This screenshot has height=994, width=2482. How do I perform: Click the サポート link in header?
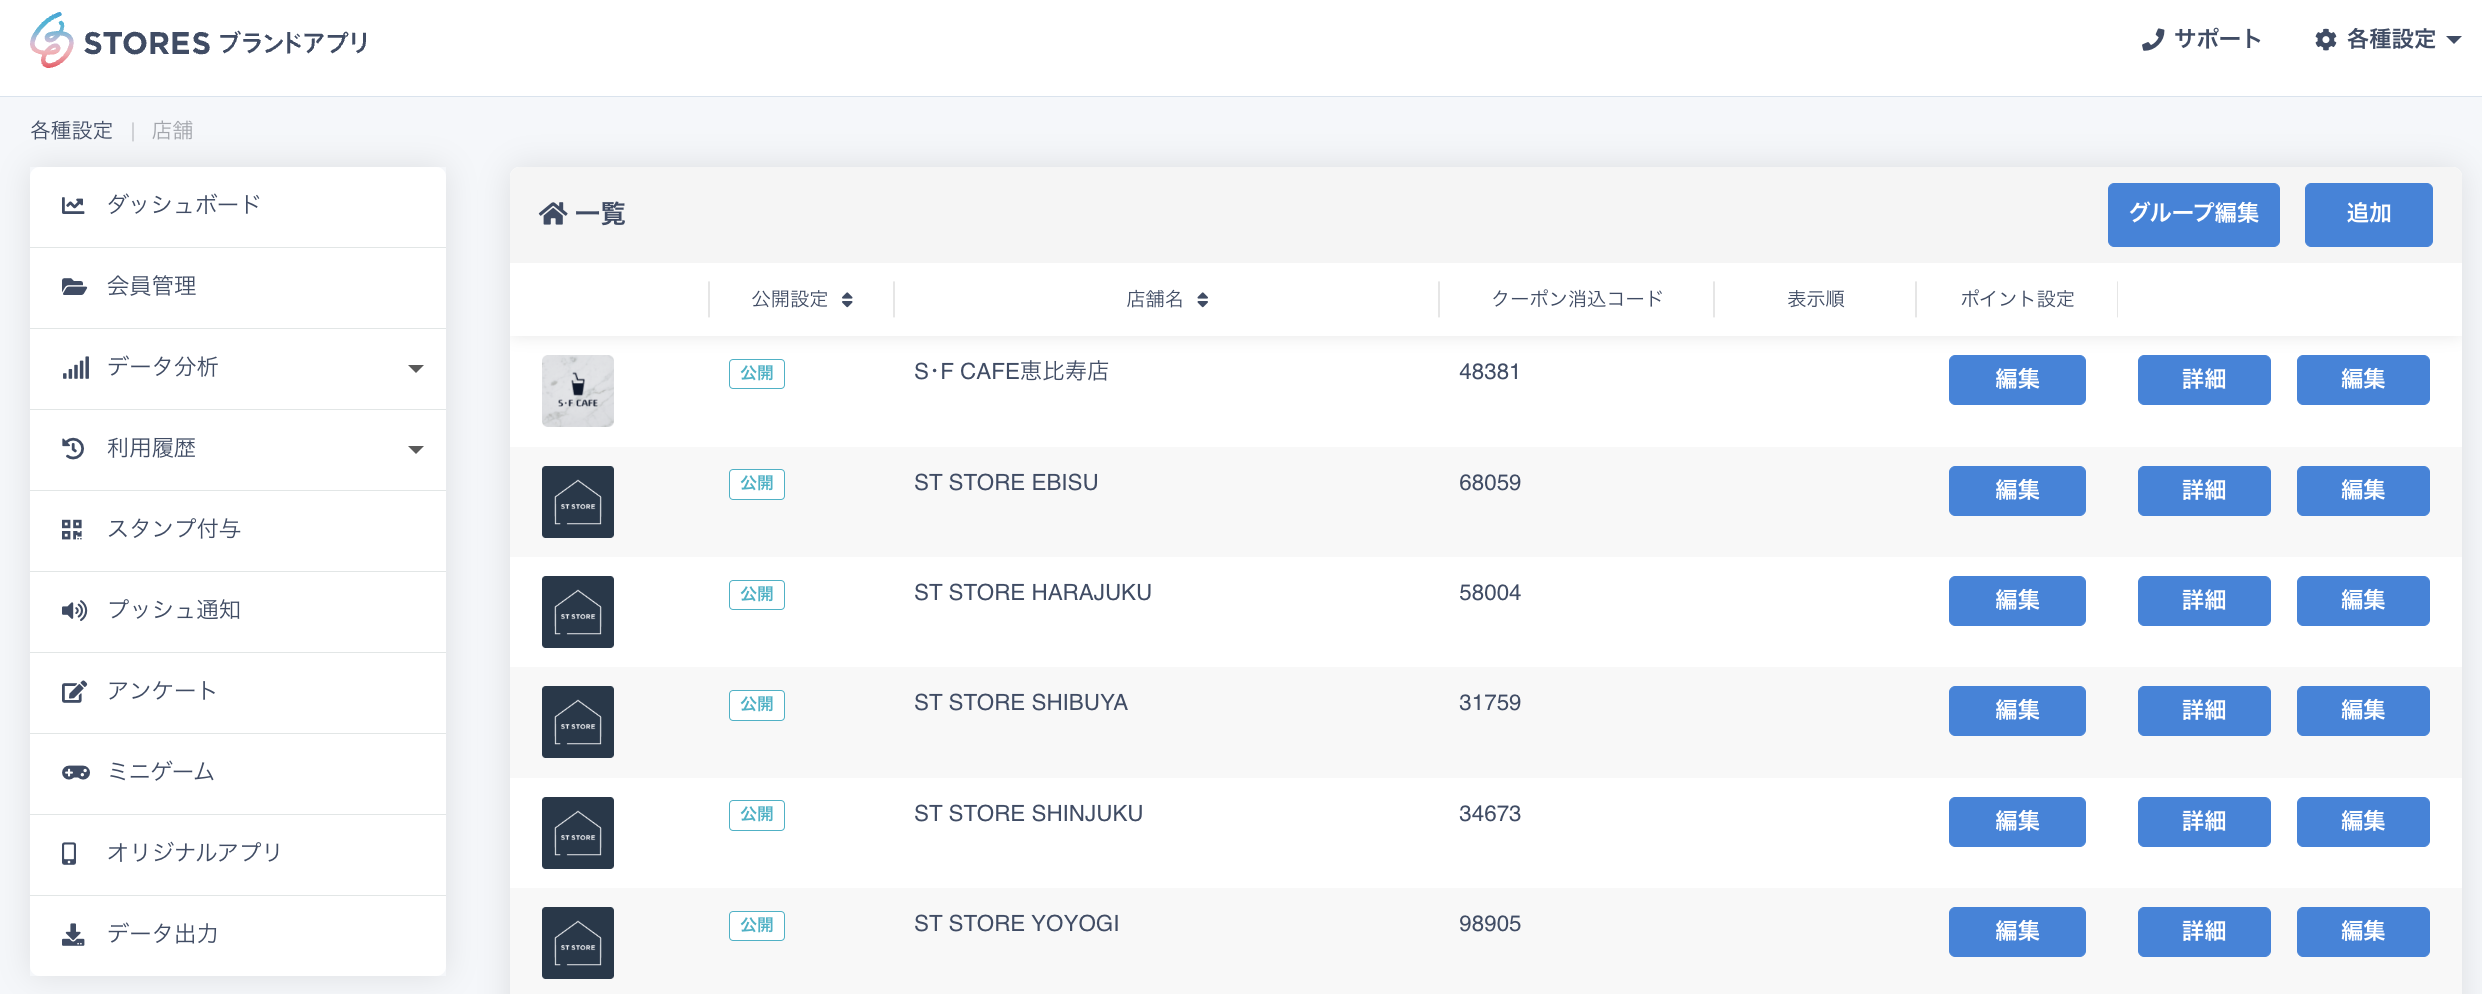(x=2201, y=40)
